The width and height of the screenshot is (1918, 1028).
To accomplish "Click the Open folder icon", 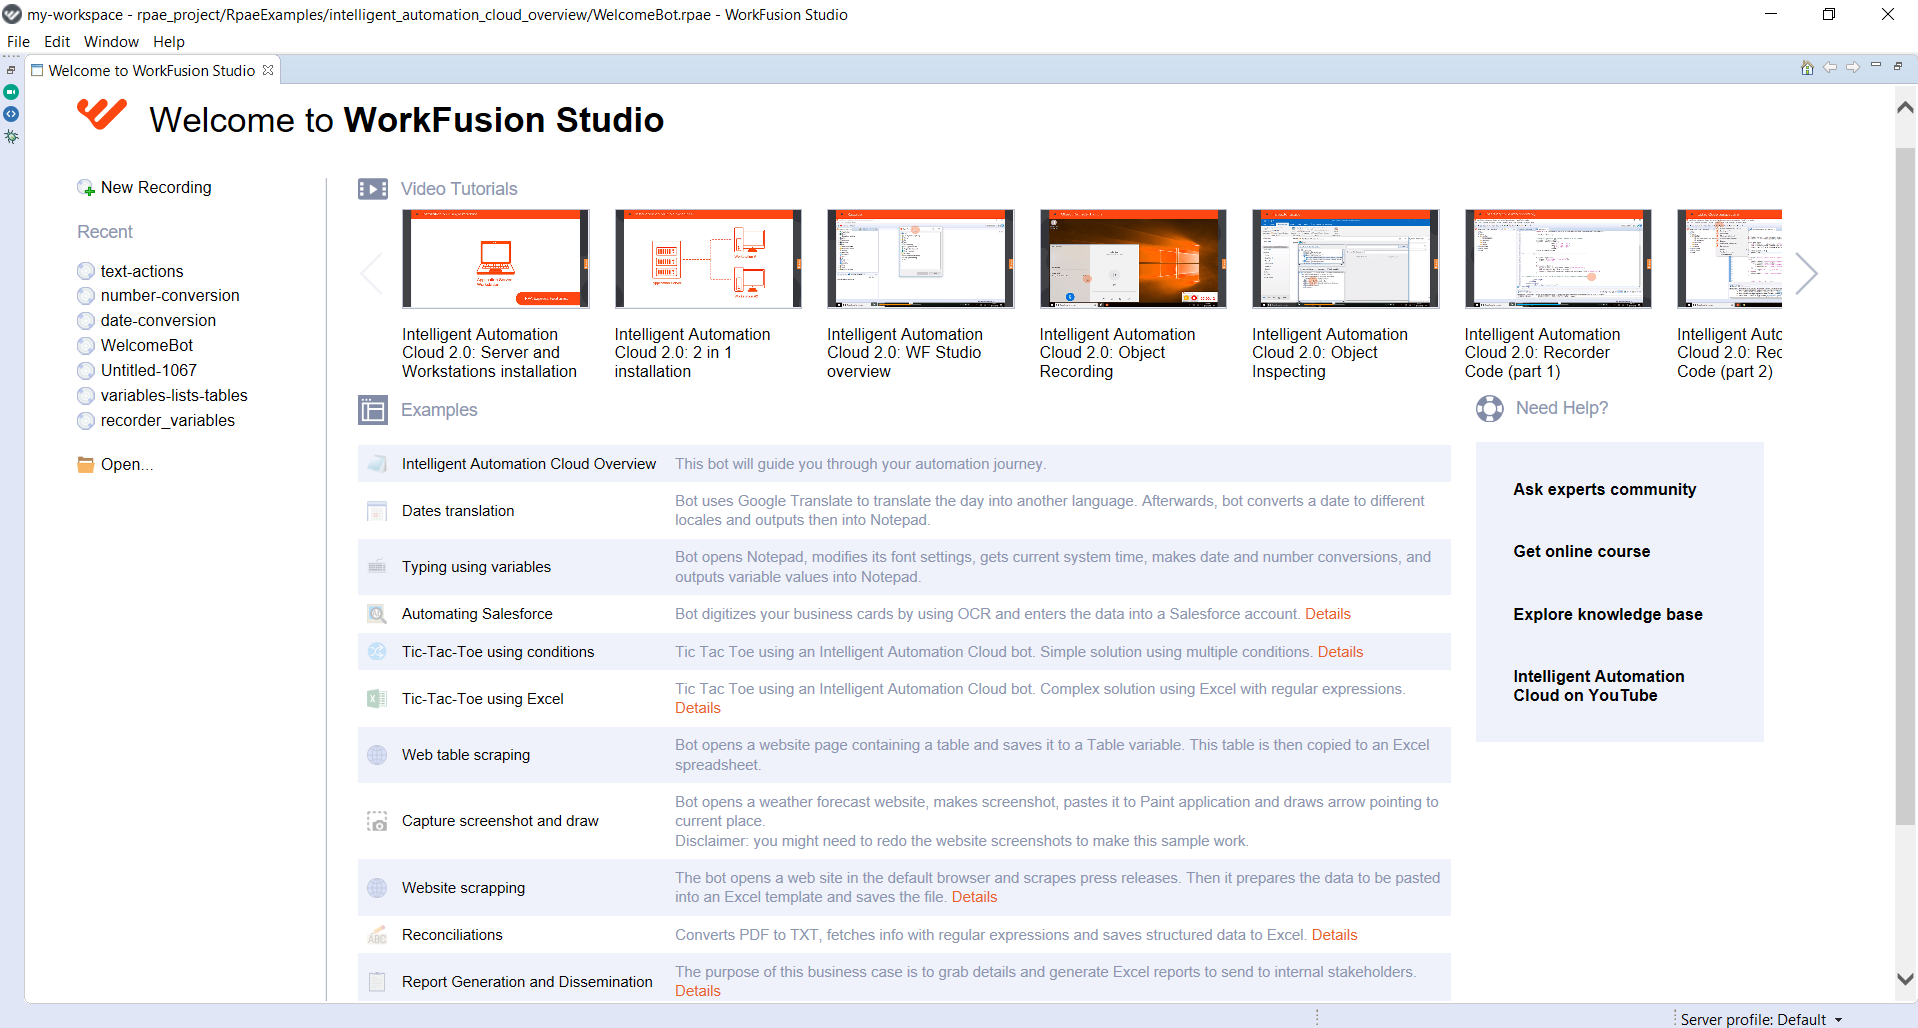I will coord(86,464).
